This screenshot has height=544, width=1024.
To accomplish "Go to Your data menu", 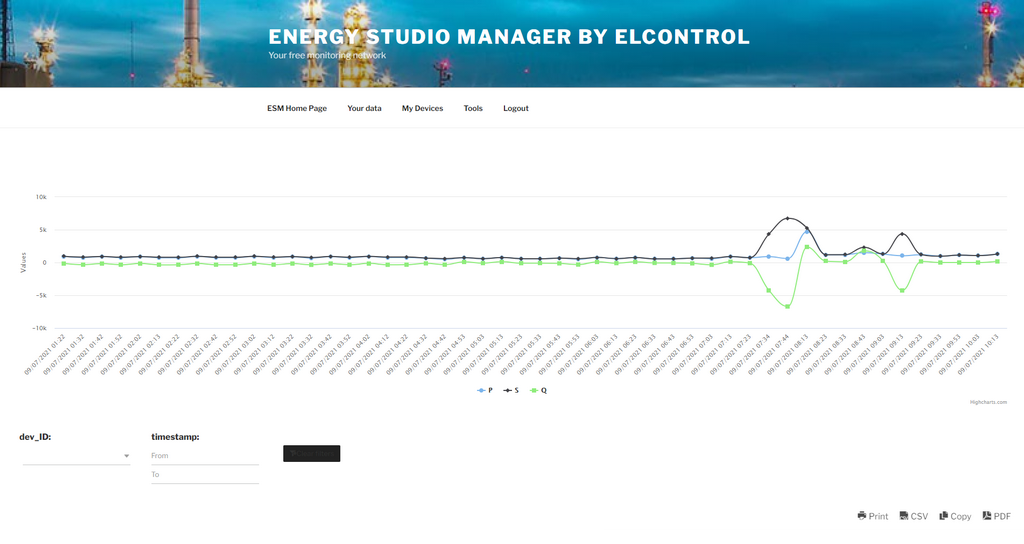I will coord(364,108).
